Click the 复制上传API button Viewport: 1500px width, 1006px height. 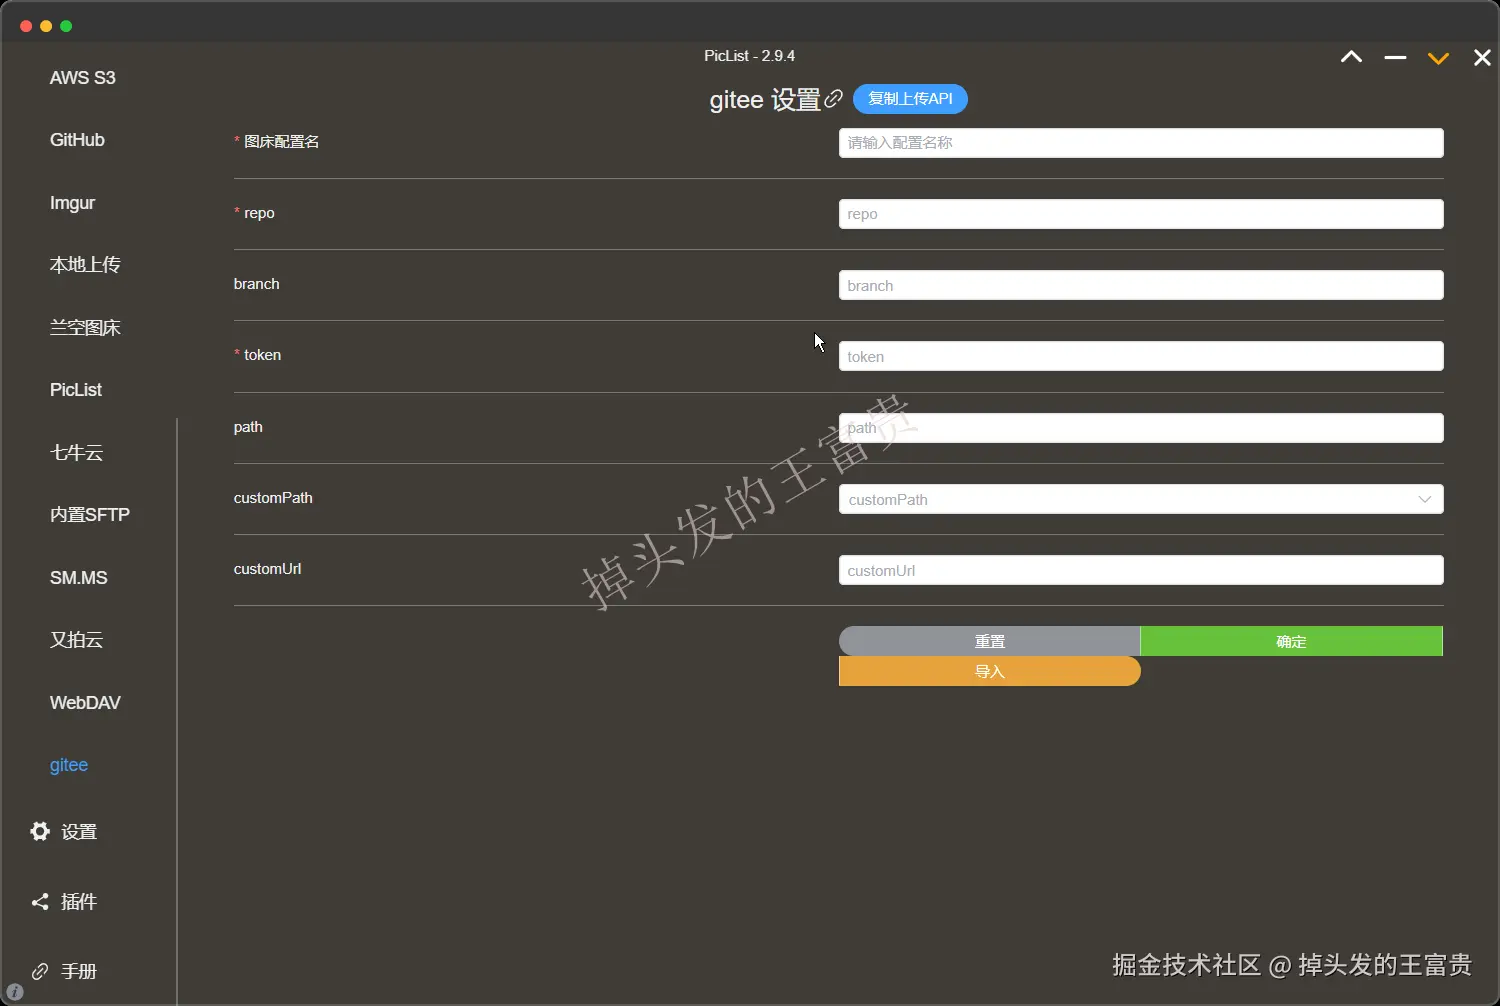coord(910,99)
